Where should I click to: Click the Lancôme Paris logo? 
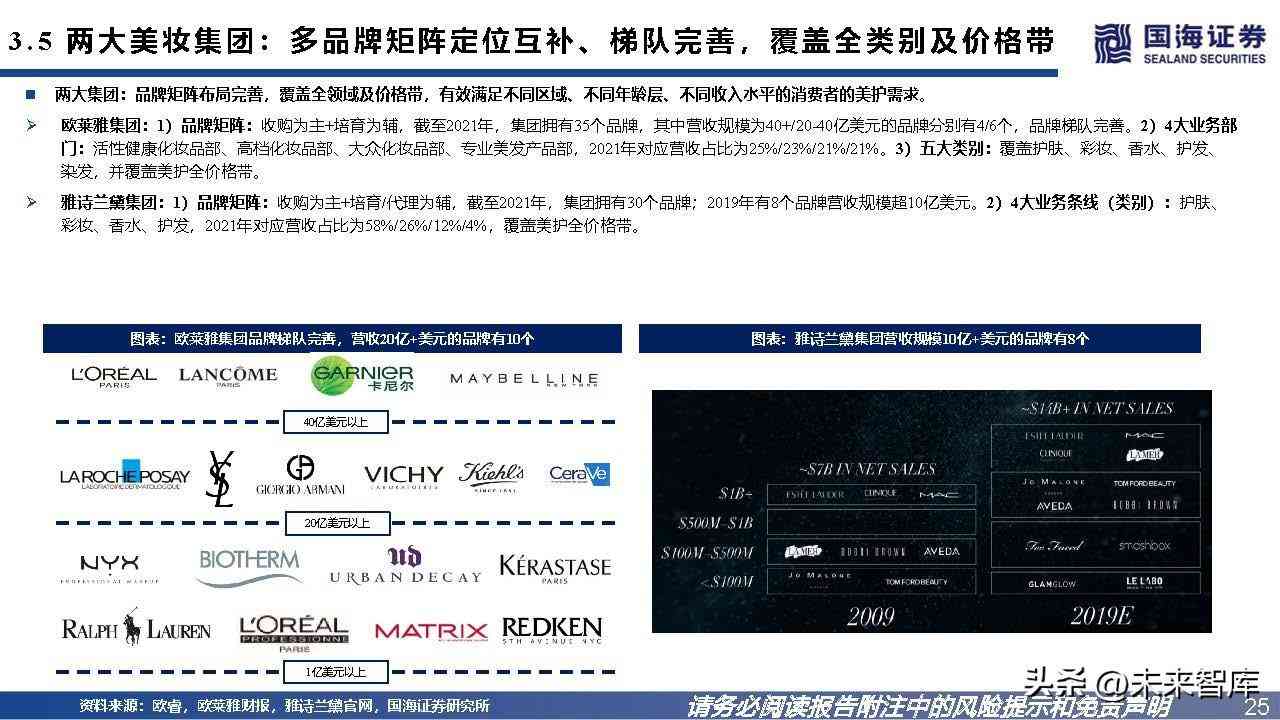tap(228, 376)
